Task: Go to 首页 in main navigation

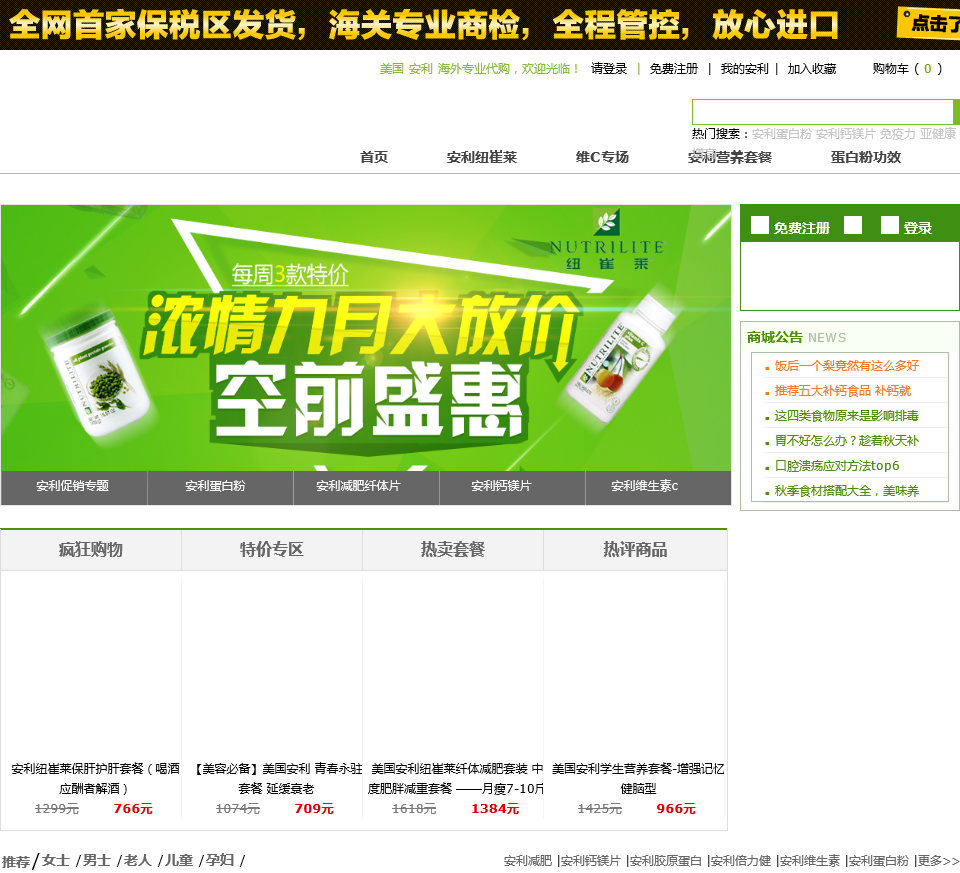Action: point(373,157)
